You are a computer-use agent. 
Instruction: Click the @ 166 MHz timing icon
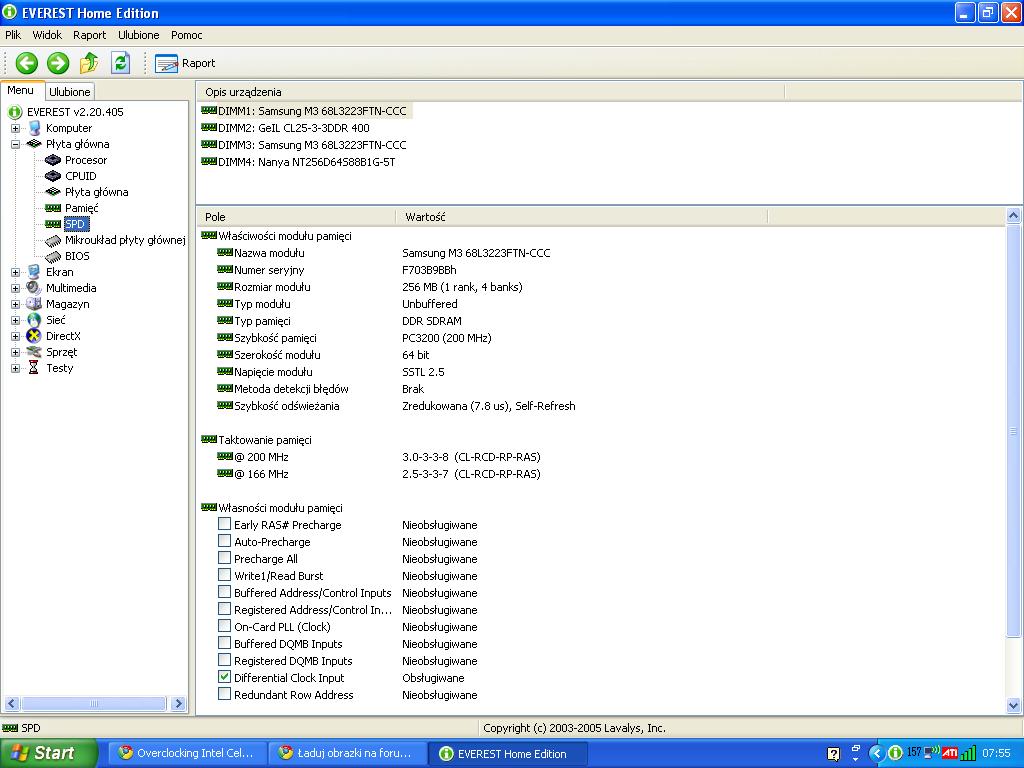coord(225,473)
